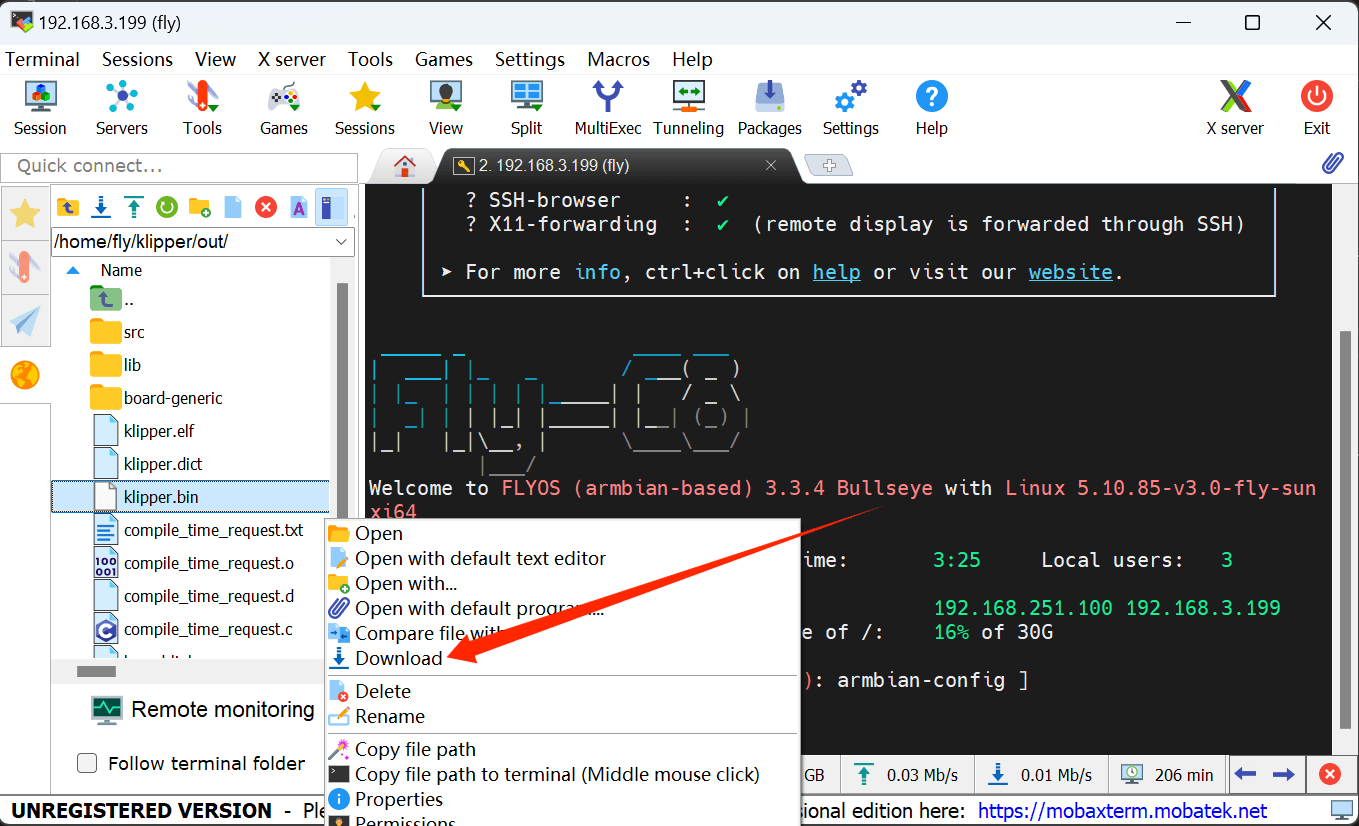Image resolution: width=1359 pixels, height=826 pixels.
Task: Switch to the home tab
Action: [x=404, y=166]
